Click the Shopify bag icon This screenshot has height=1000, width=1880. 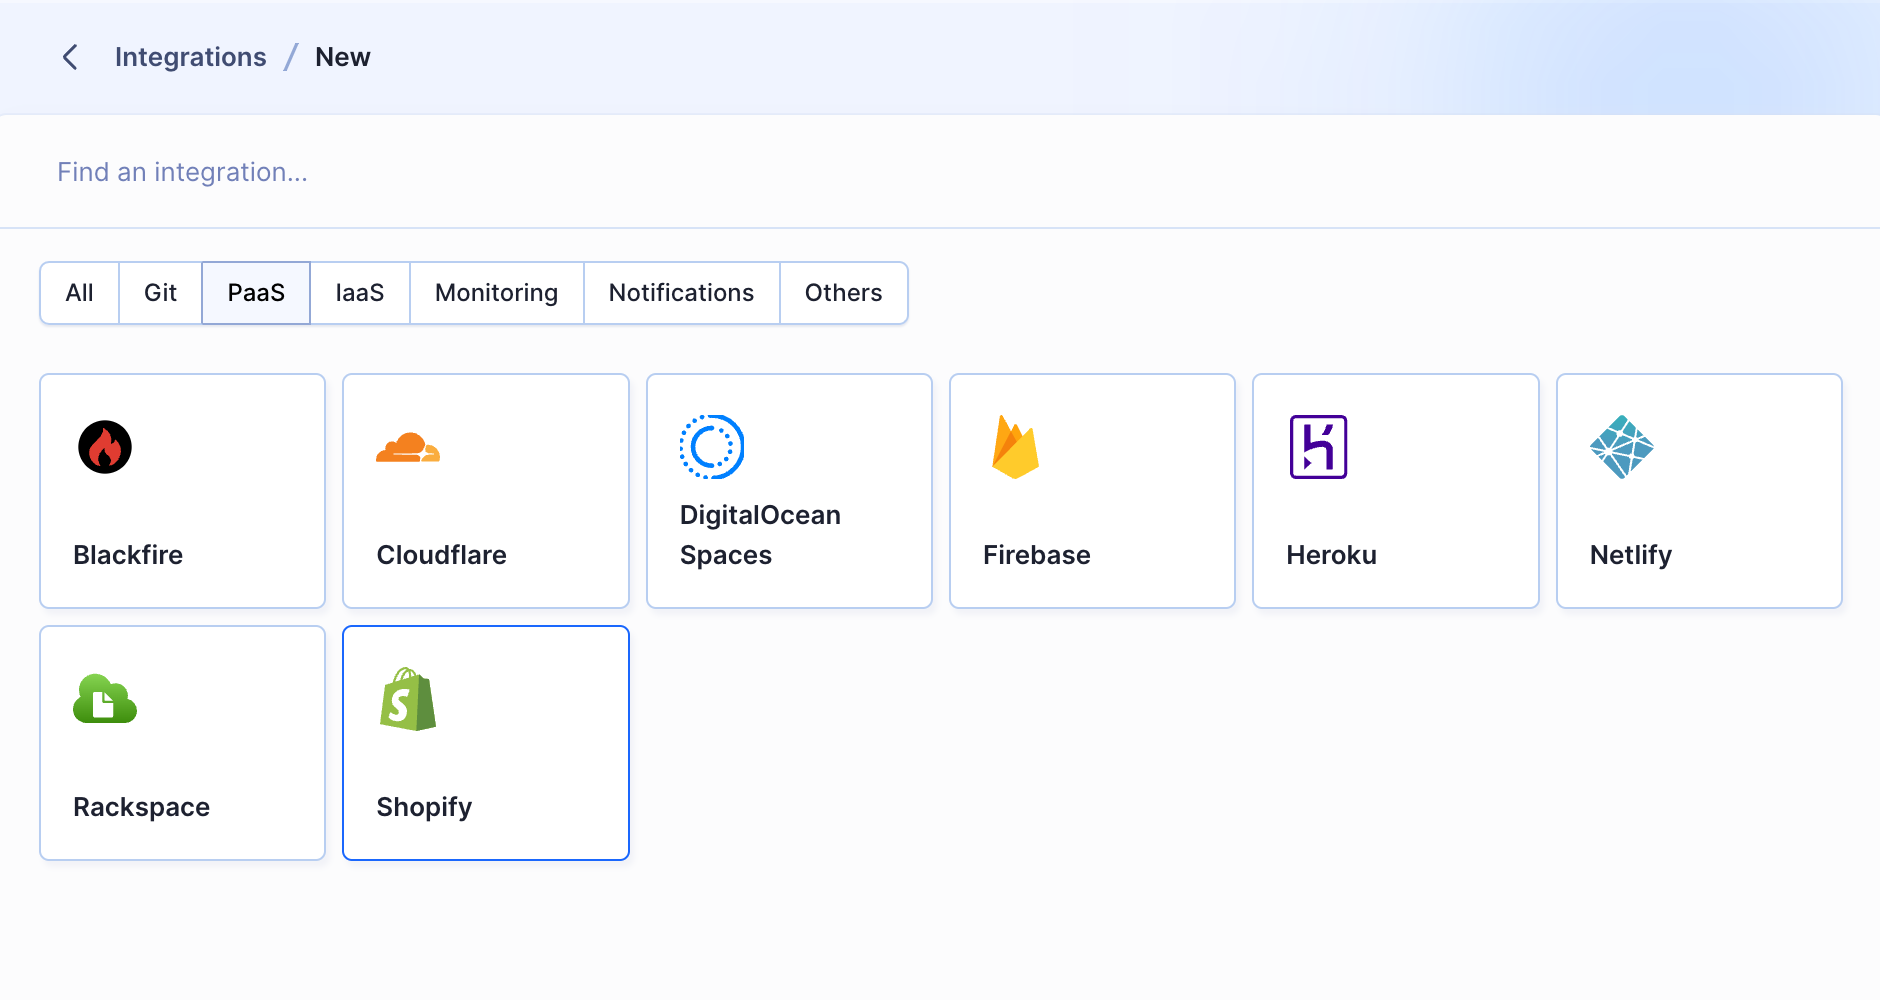[x=408, y=699]
